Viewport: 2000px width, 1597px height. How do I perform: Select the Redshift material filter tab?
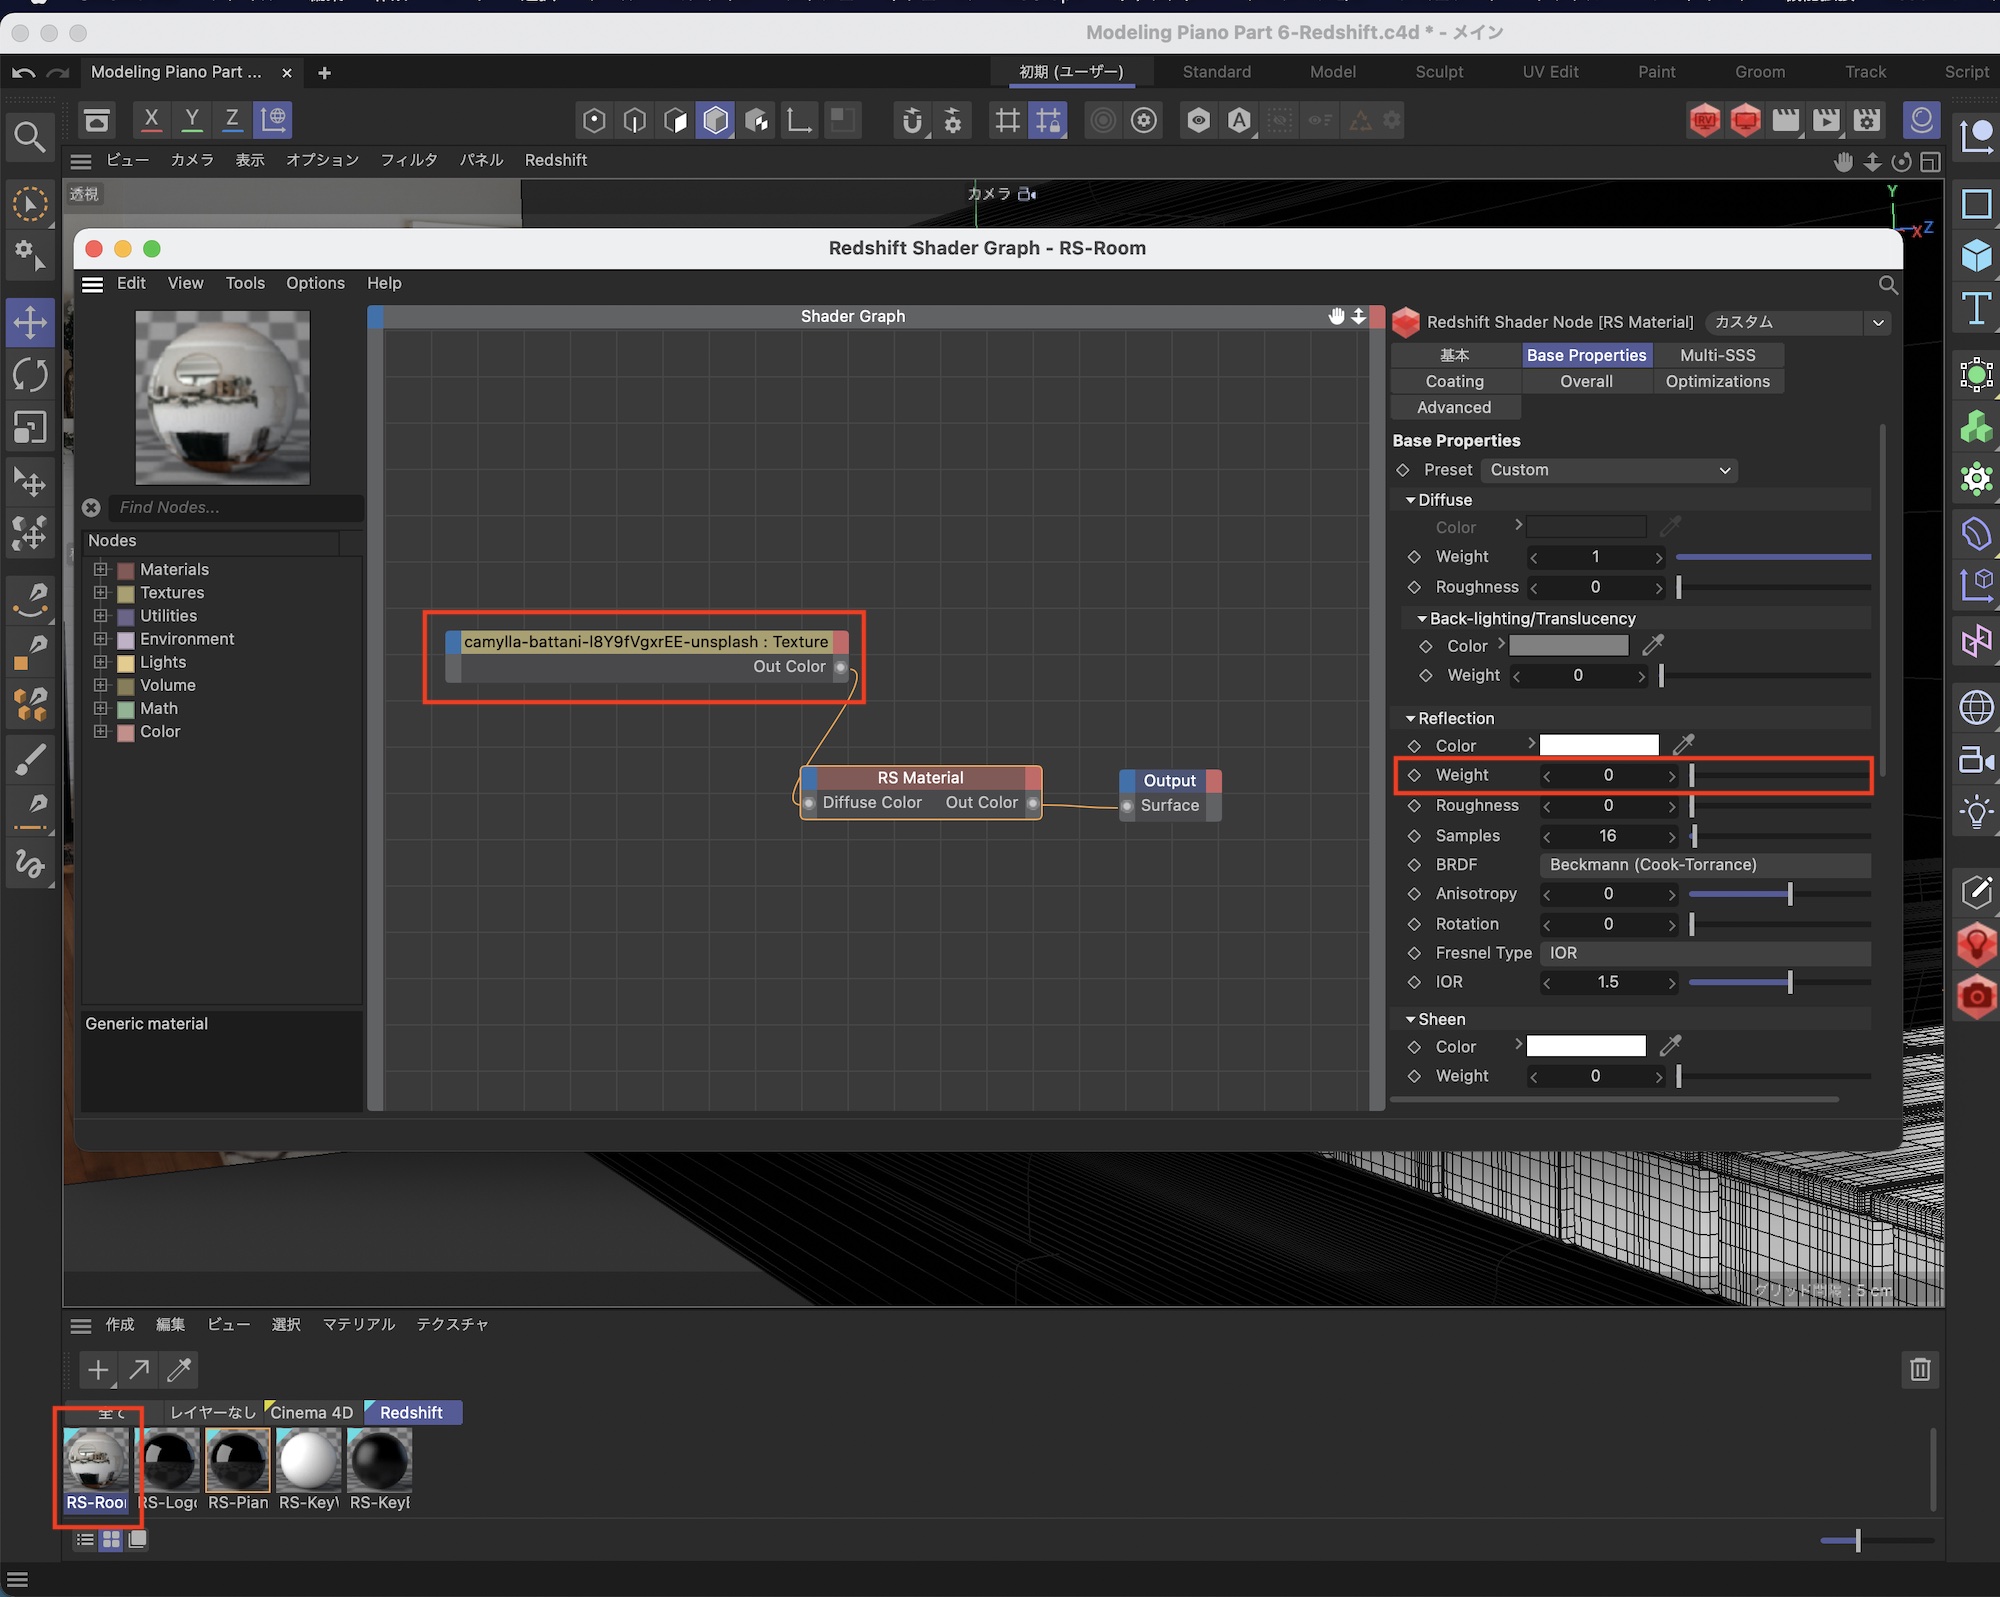coord(411,1412)
